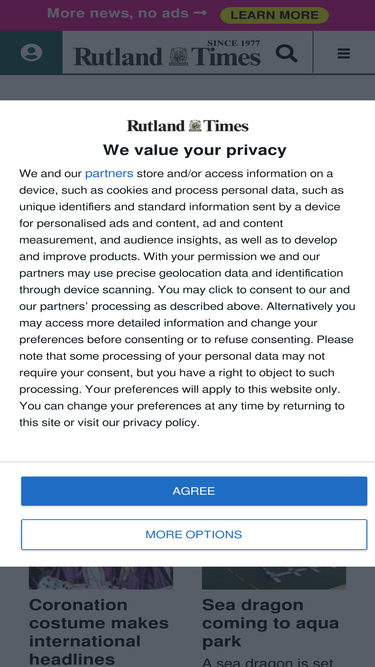Open MORE OPTIONS for privacy preferences
Image resolution: width=375 pixels, height=667 pixels.
194,534
